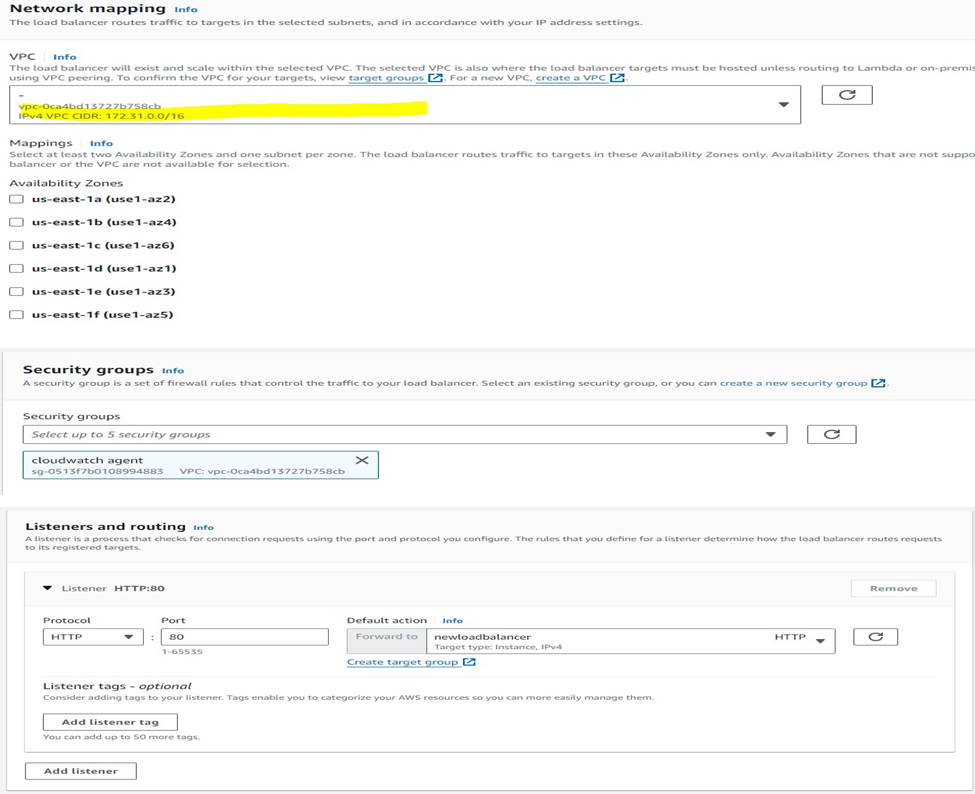Click Add listener tag button
The height and width of the screenshot is (794, 975).
(110, 721)
